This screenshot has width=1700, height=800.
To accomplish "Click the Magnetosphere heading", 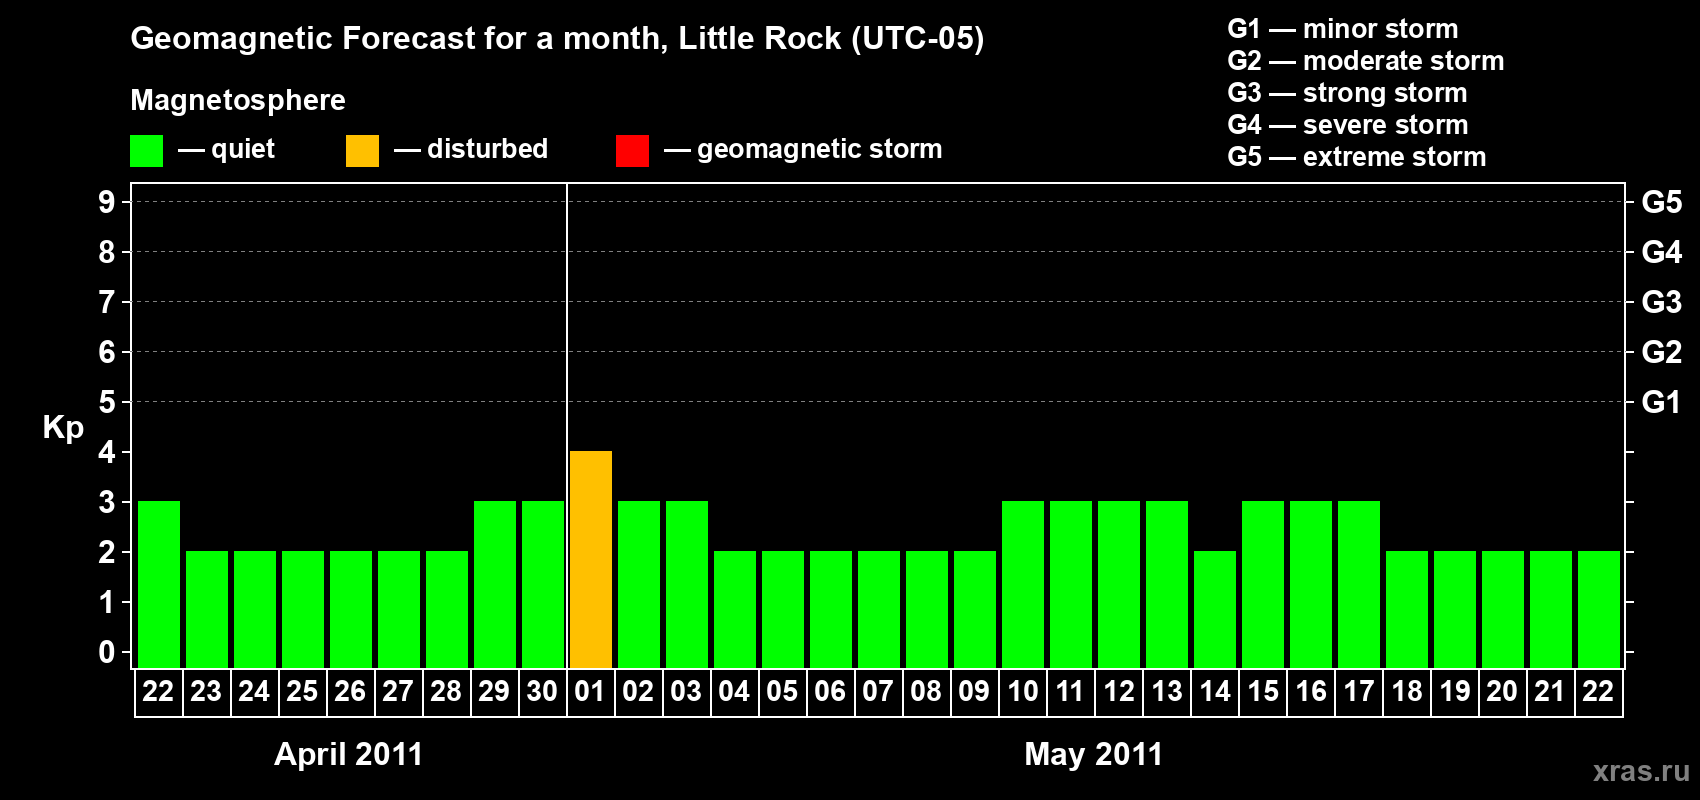I will pyautogui.click(x=238, y=100).
